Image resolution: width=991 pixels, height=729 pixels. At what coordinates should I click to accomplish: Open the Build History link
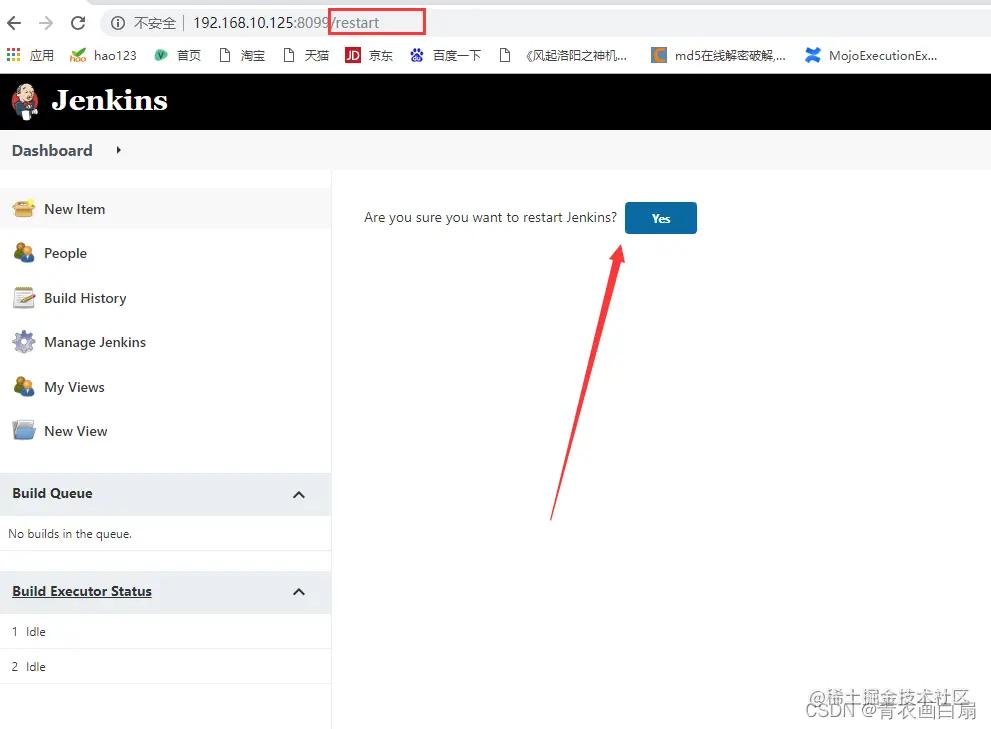pyautogui.click(x=85, y=298)
